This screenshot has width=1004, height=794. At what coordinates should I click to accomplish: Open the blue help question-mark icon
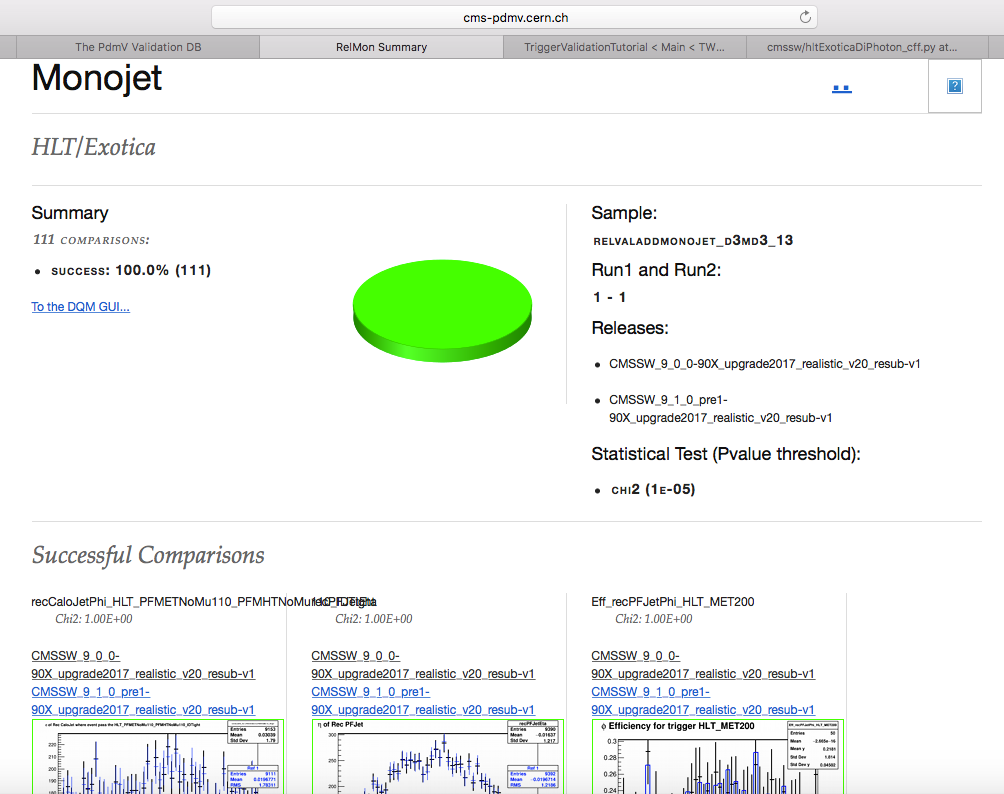pos(954,86)
